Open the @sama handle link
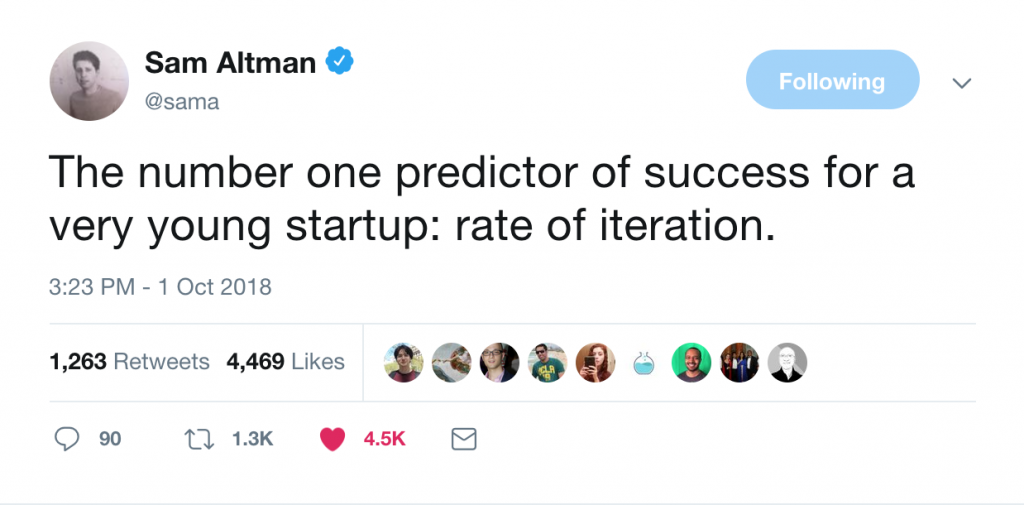Screen dimensions: 1024x505 pyautogui.click(x=182, y=102)
